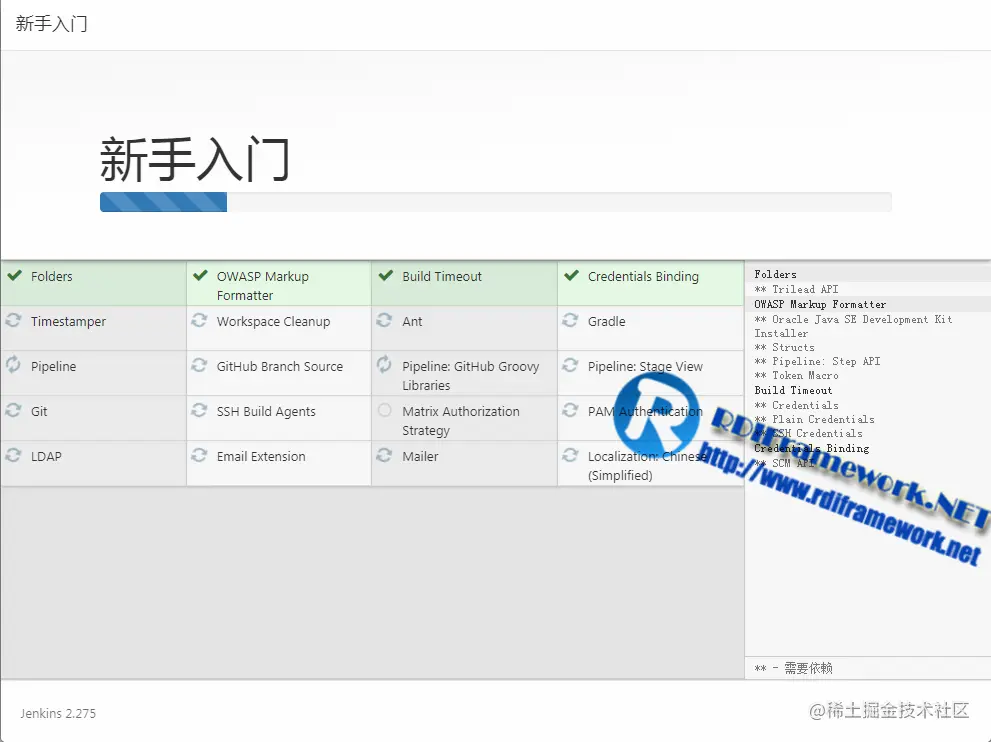Click the sync icon next to Gradle
This screenshot has width=991, height=742.
(x=570, y=320)
